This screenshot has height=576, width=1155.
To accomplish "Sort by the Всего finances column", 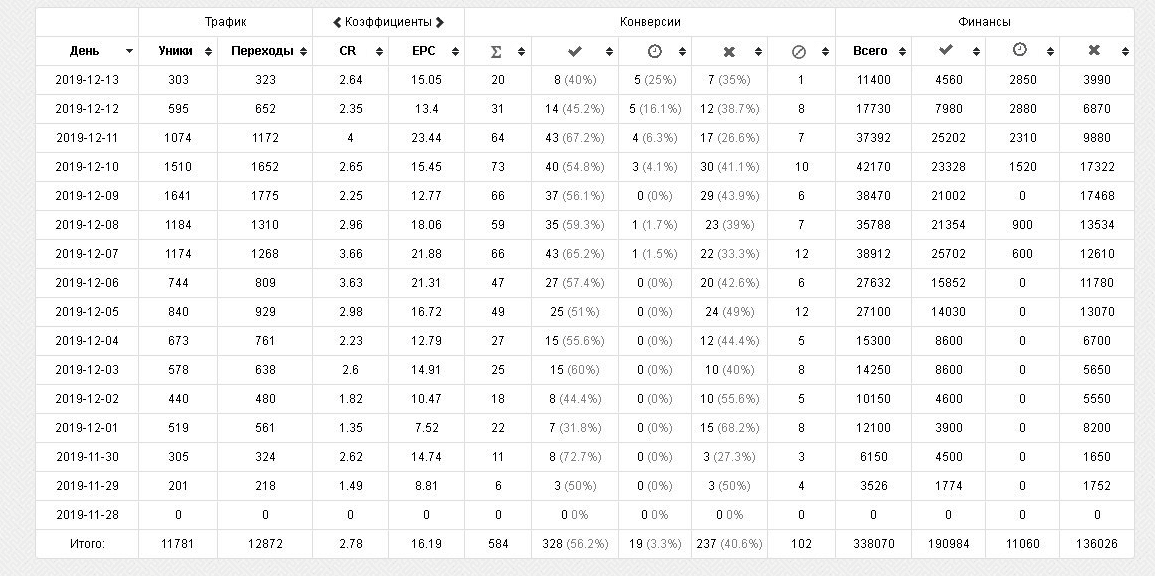I will [902, 52].
